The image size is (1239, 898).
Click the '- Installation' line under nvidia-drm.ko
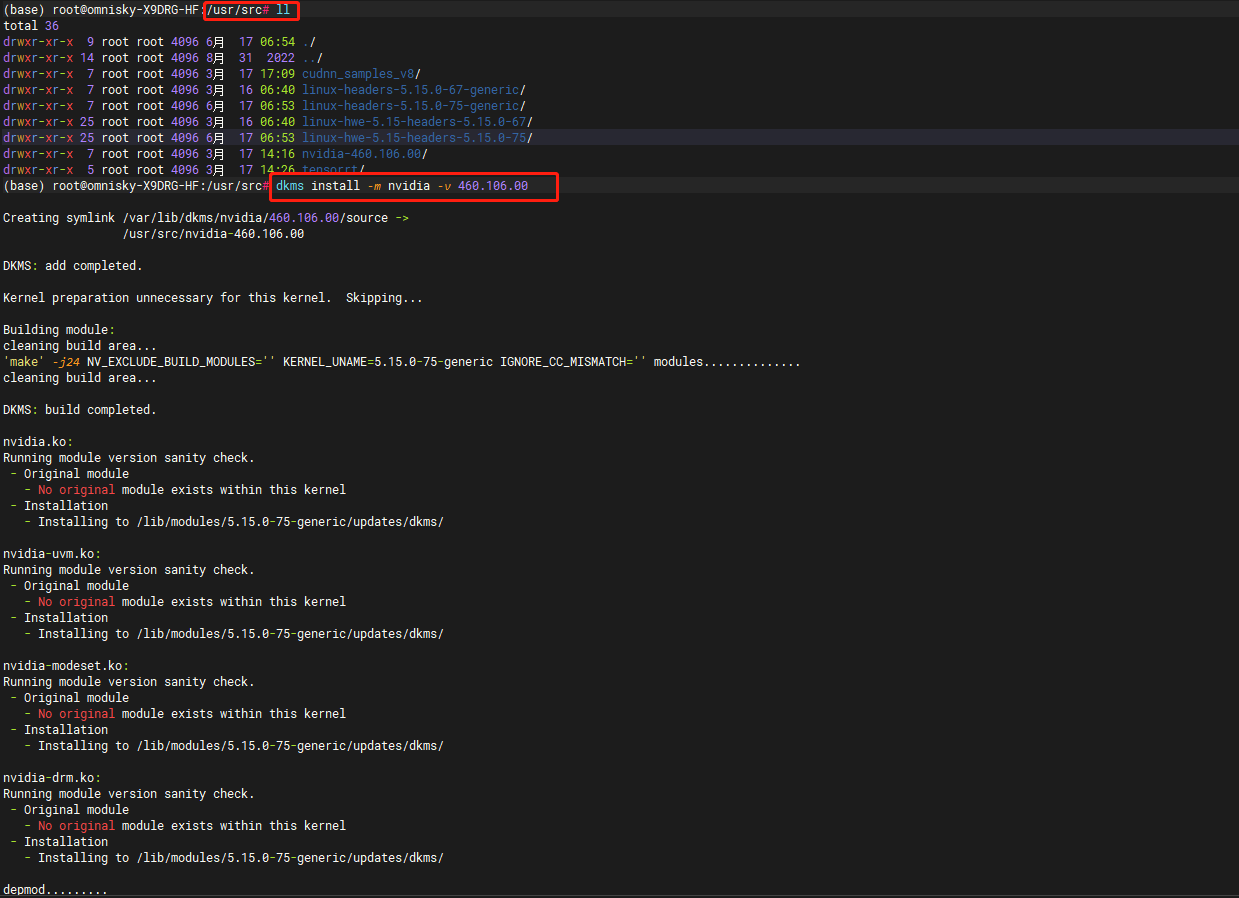pos(59,842)
